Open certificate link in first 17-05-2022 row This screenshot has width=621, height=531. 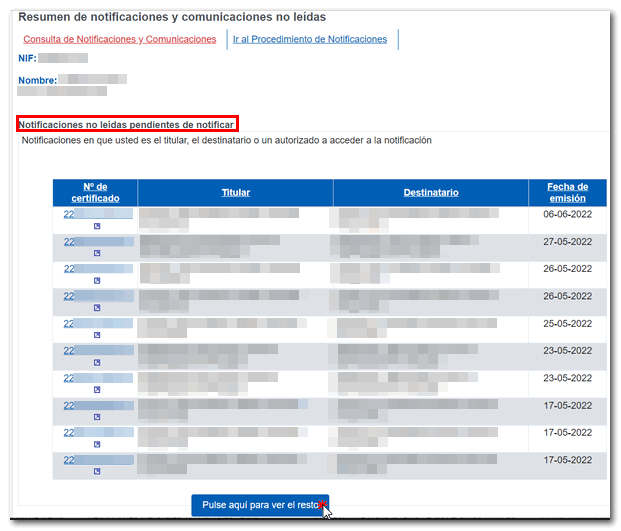click(x=95, y=405)
